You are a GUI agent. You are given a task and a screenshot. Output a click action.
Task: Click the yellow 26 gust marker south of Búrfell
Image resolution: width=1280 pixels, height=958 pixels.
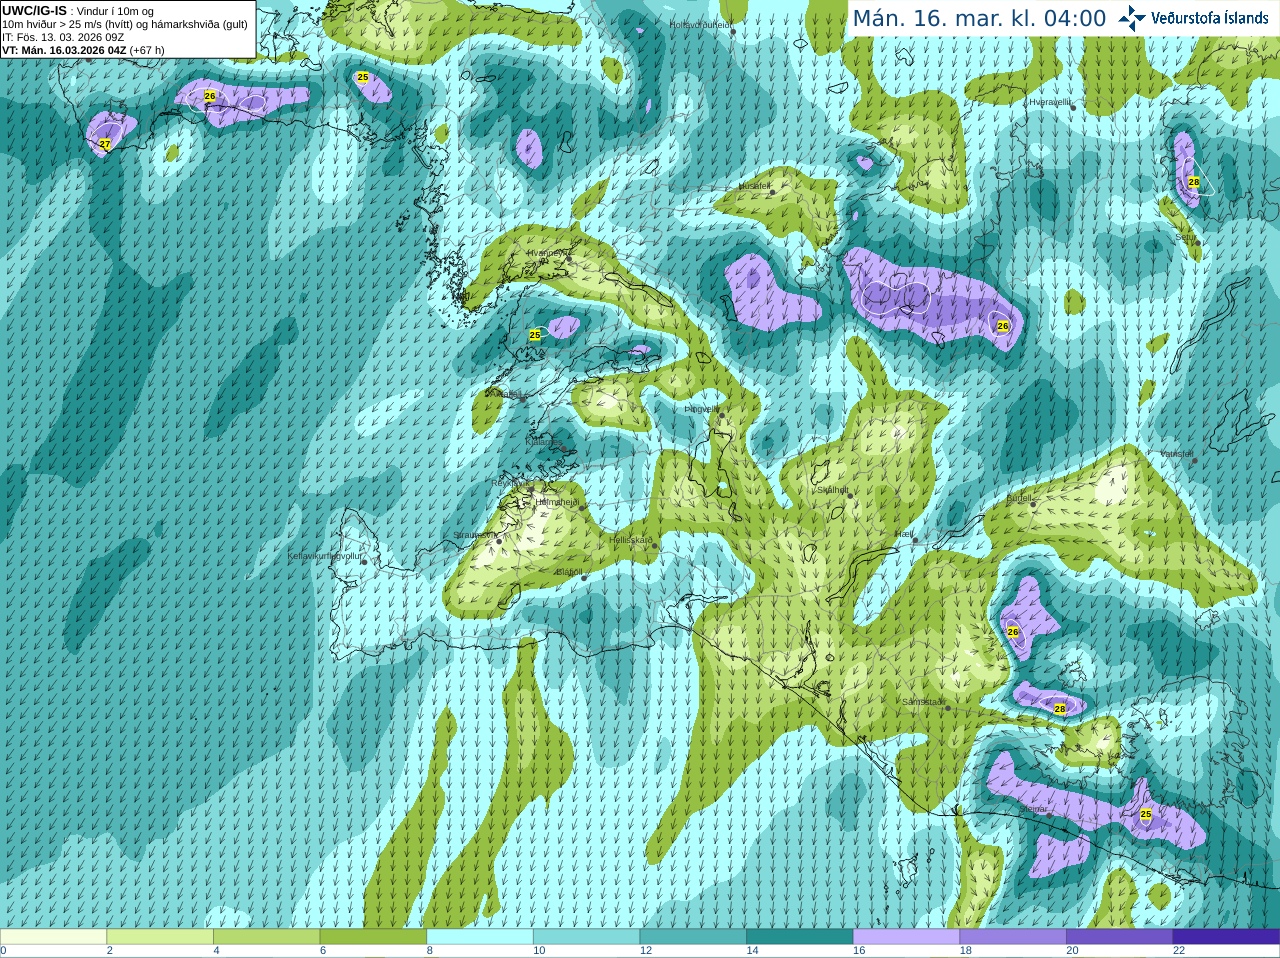coord(1013,632)
